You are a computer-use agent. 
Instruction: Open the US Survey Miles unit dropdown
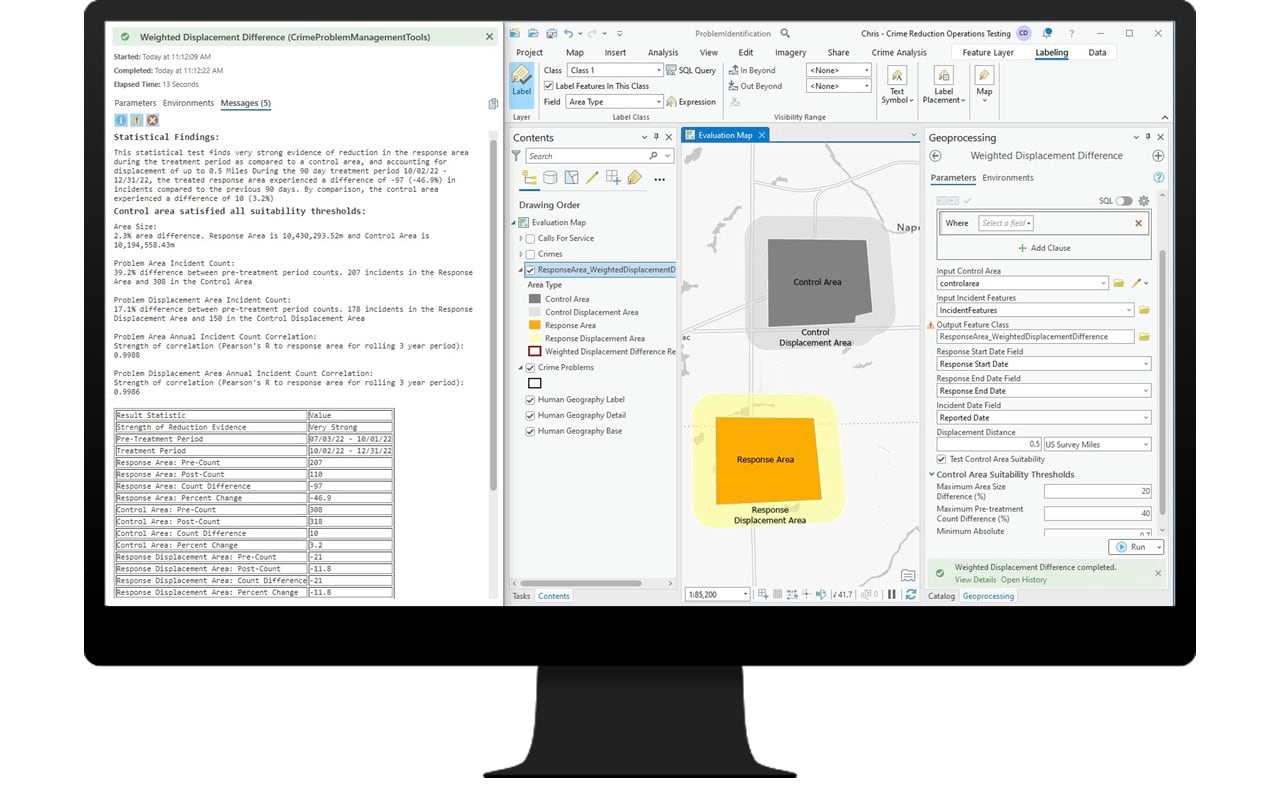(x=1097, y=444)
